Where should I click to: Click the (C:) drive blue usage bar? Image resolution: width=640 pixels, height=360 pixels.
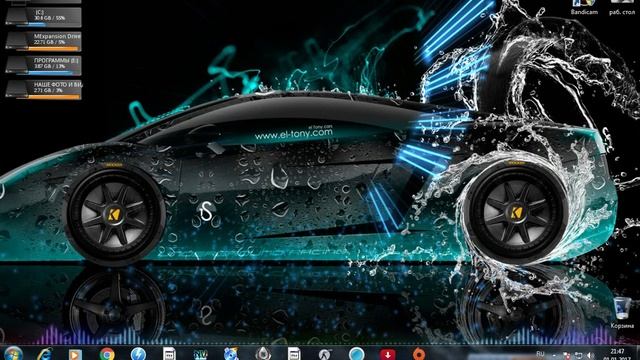36,24
